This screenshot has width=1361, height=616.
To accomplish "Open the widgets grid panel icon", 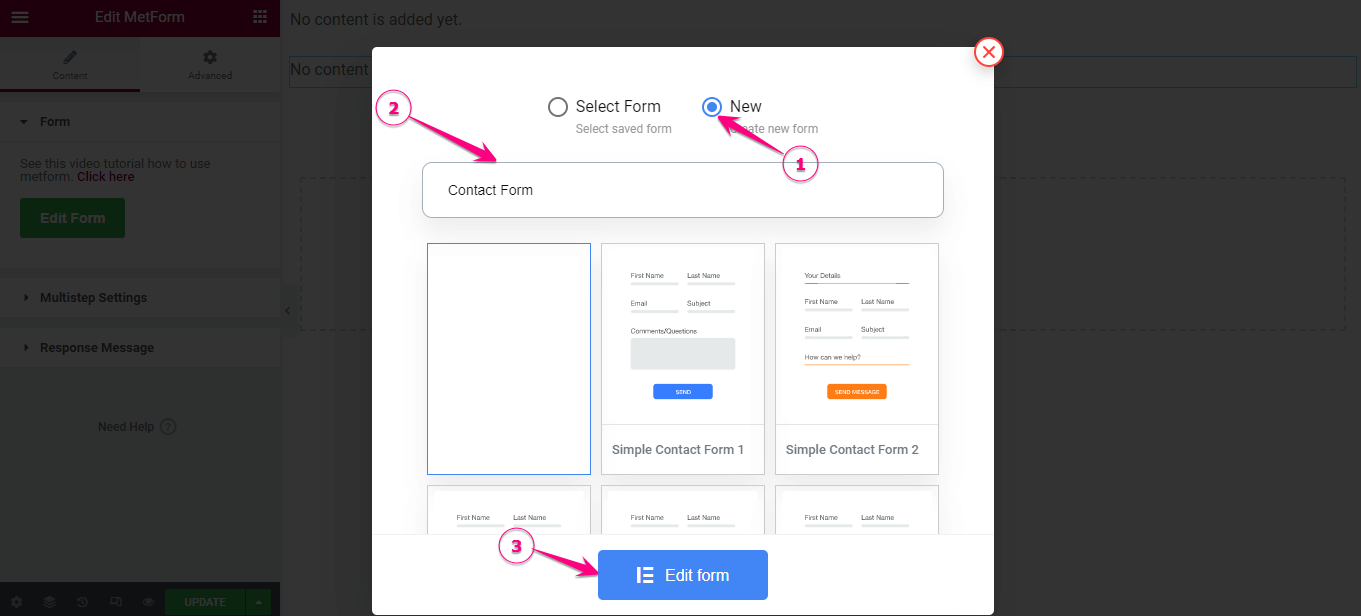I will pyautogui.click(x=260, y=17).
